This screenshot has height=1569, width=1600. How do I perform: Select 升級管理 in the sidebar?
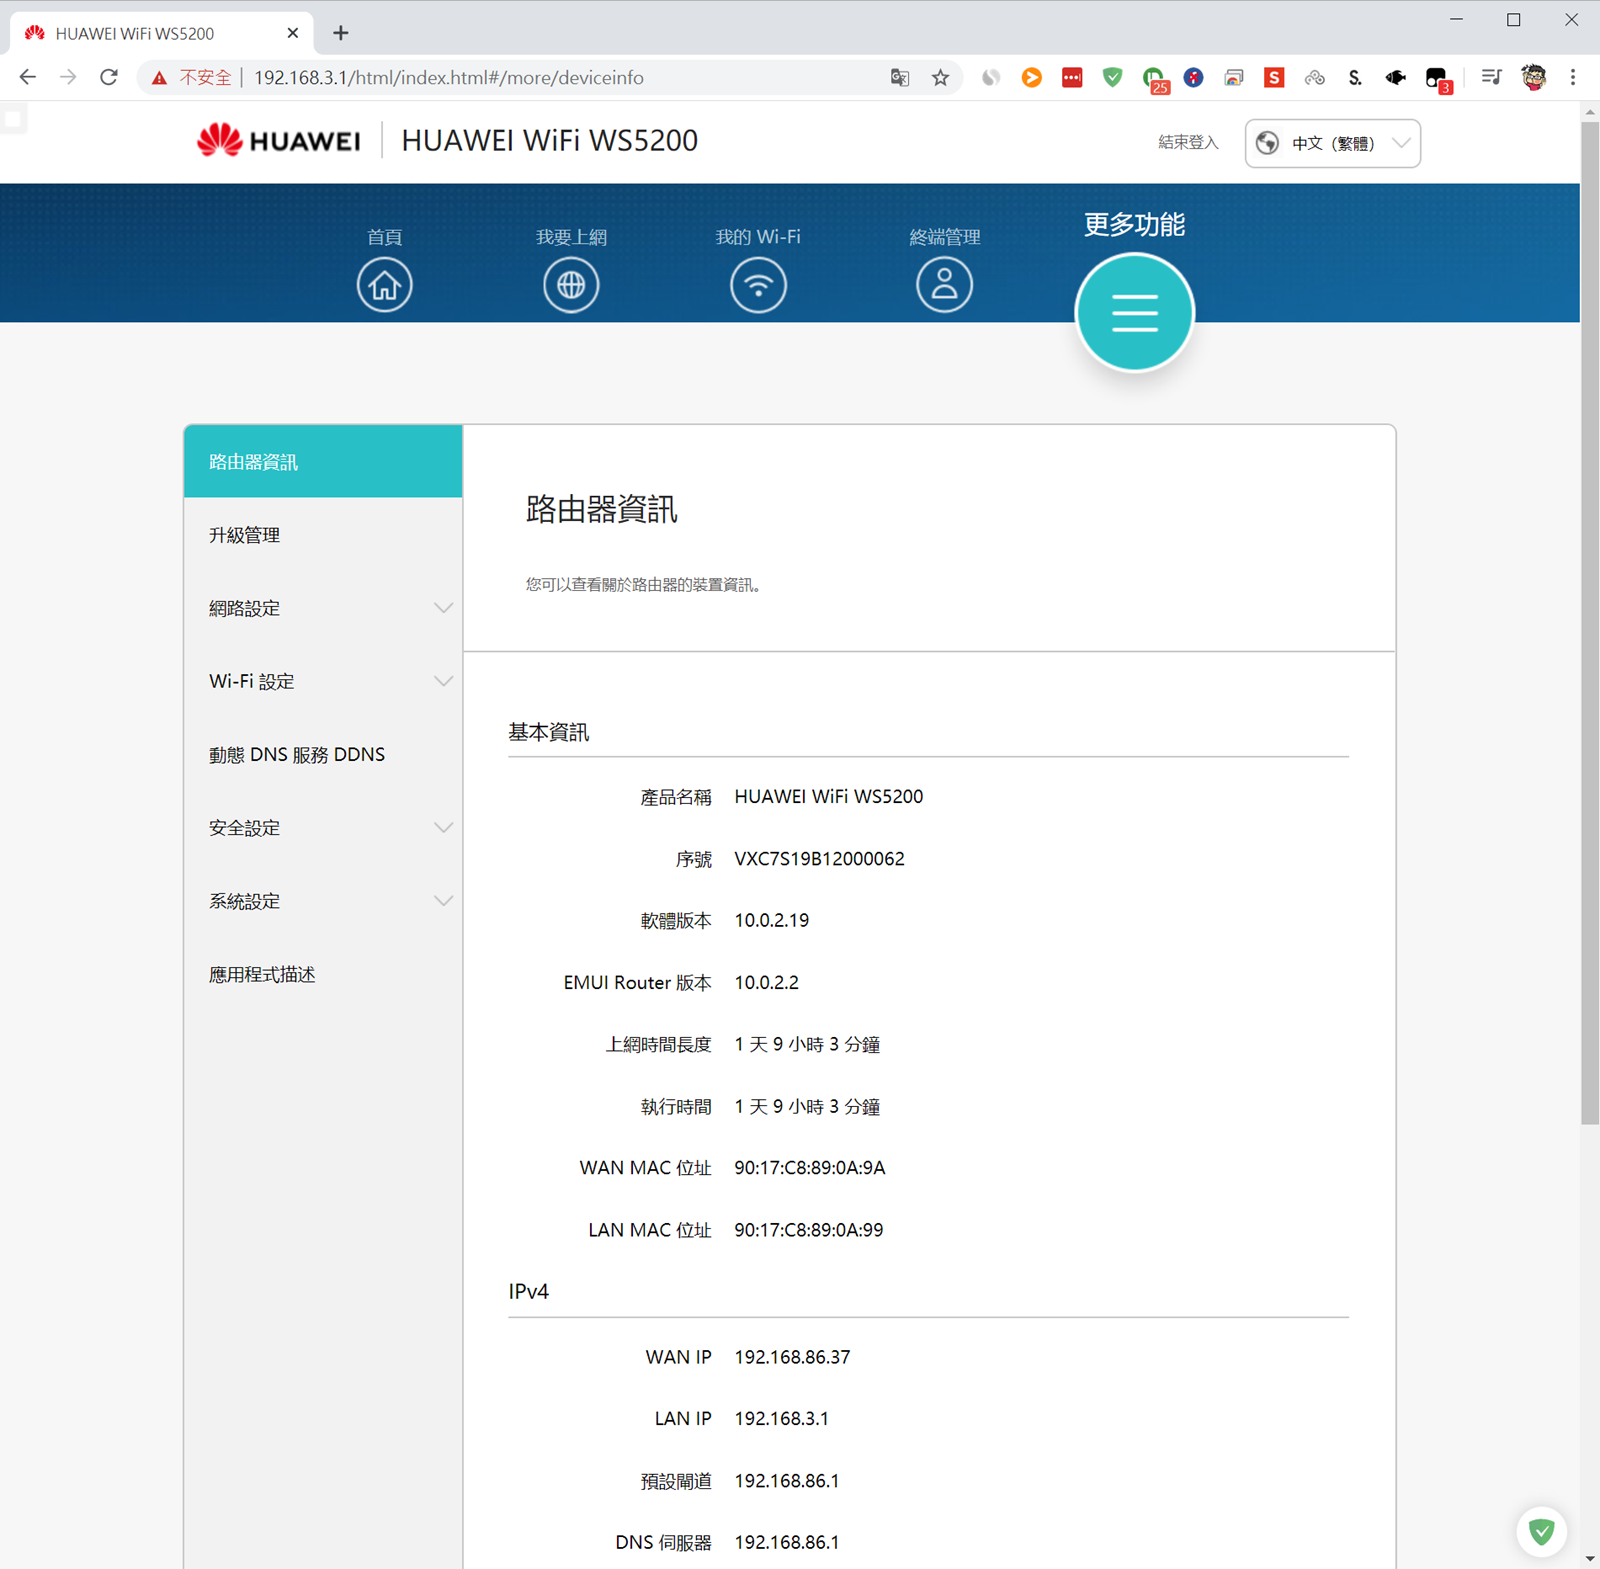tap(245, 535)
